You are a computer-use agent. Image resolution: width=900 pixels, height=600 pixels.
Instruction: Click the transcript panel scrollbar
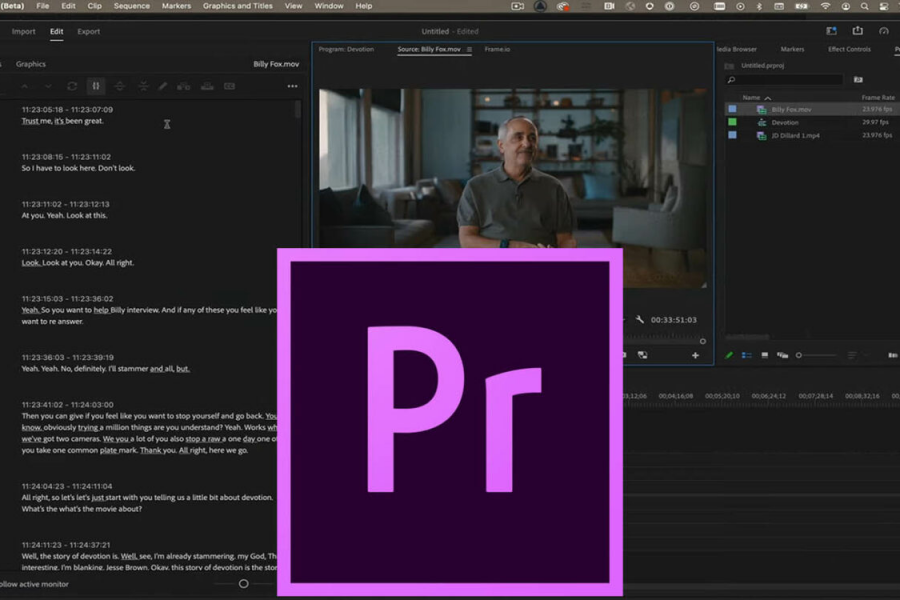(x=297, y=109)
